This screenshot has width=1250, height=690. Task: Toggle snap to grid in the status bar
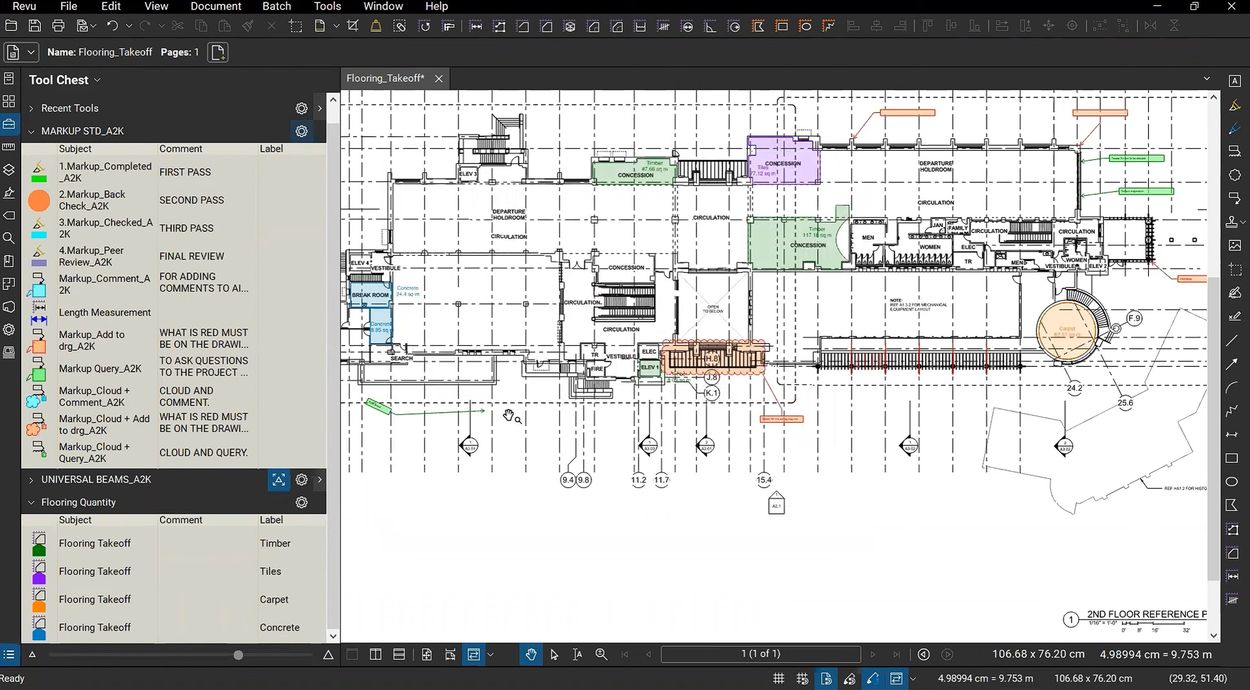802,679
